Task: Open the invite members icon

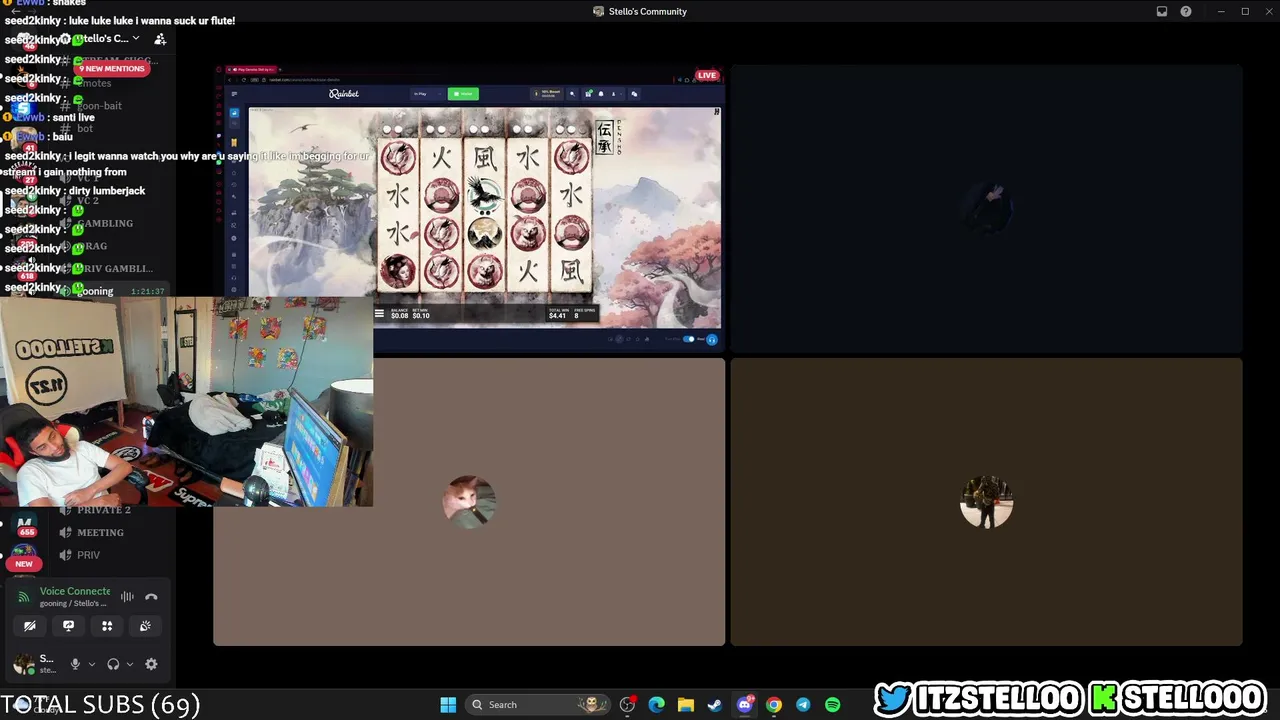Action: click(160, 39)
